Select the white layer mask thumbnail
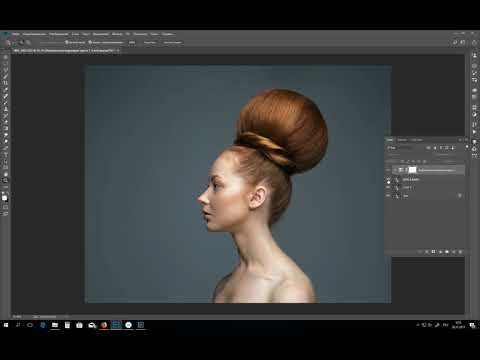The width and height of the screenshot is (480, 360). [413, 170]
